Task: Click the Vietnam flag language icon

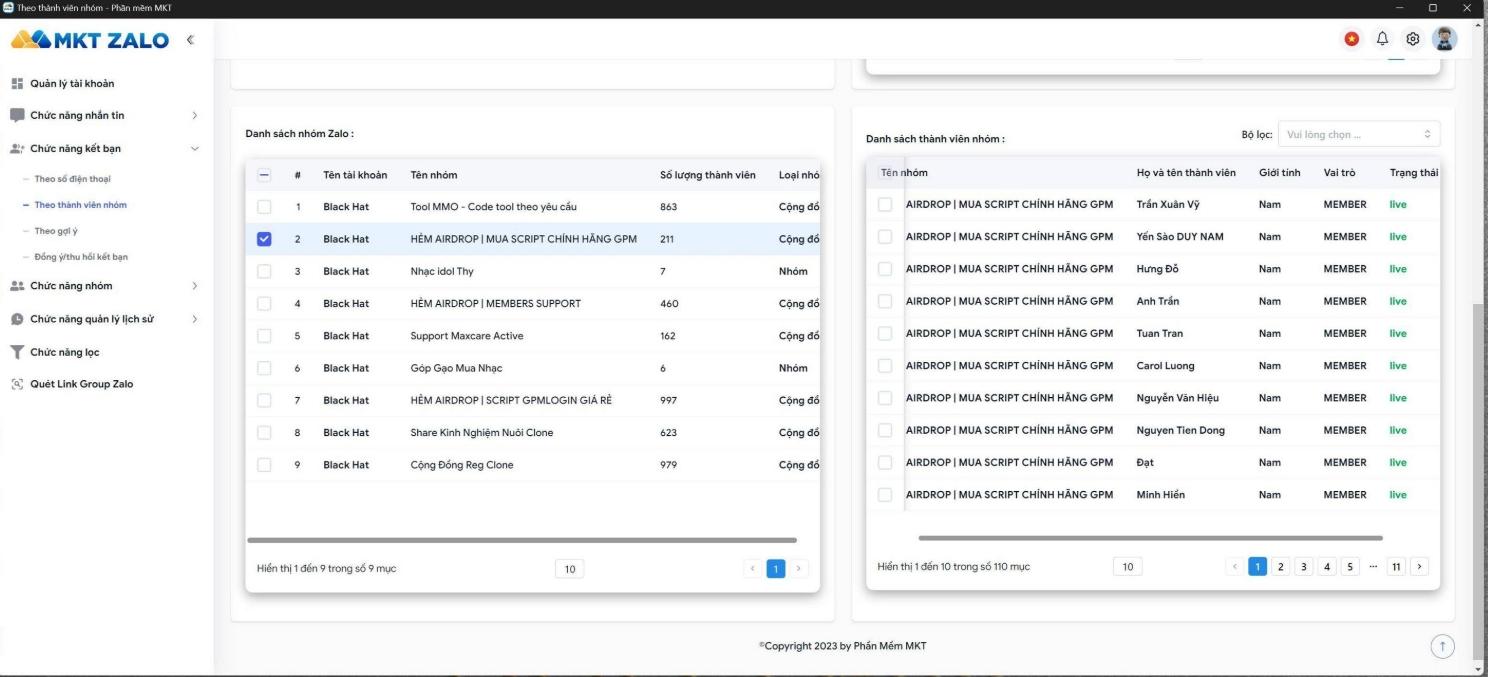Action: click(x=1352, y=39)
